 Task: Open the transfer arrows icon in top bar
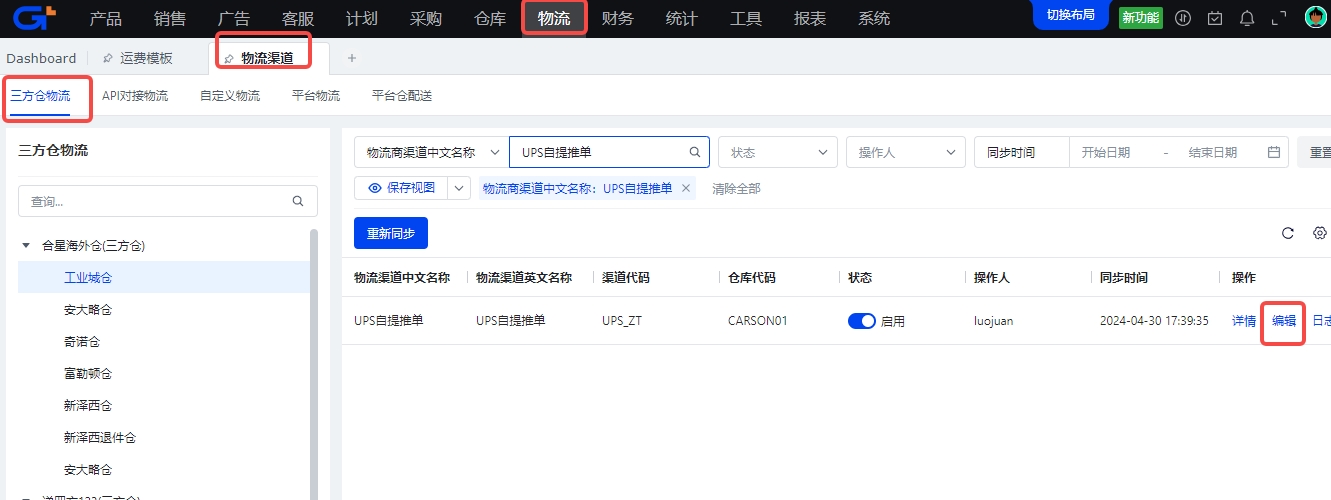tap(1183, 18)
